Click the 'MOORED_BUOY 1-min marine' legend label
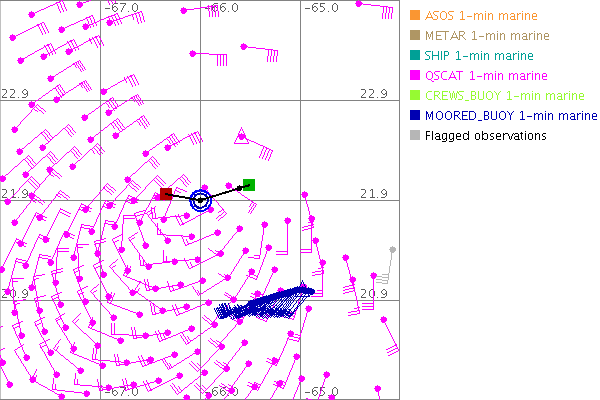The width and height of the screenshot is (600, 400). tap(510, 116)
